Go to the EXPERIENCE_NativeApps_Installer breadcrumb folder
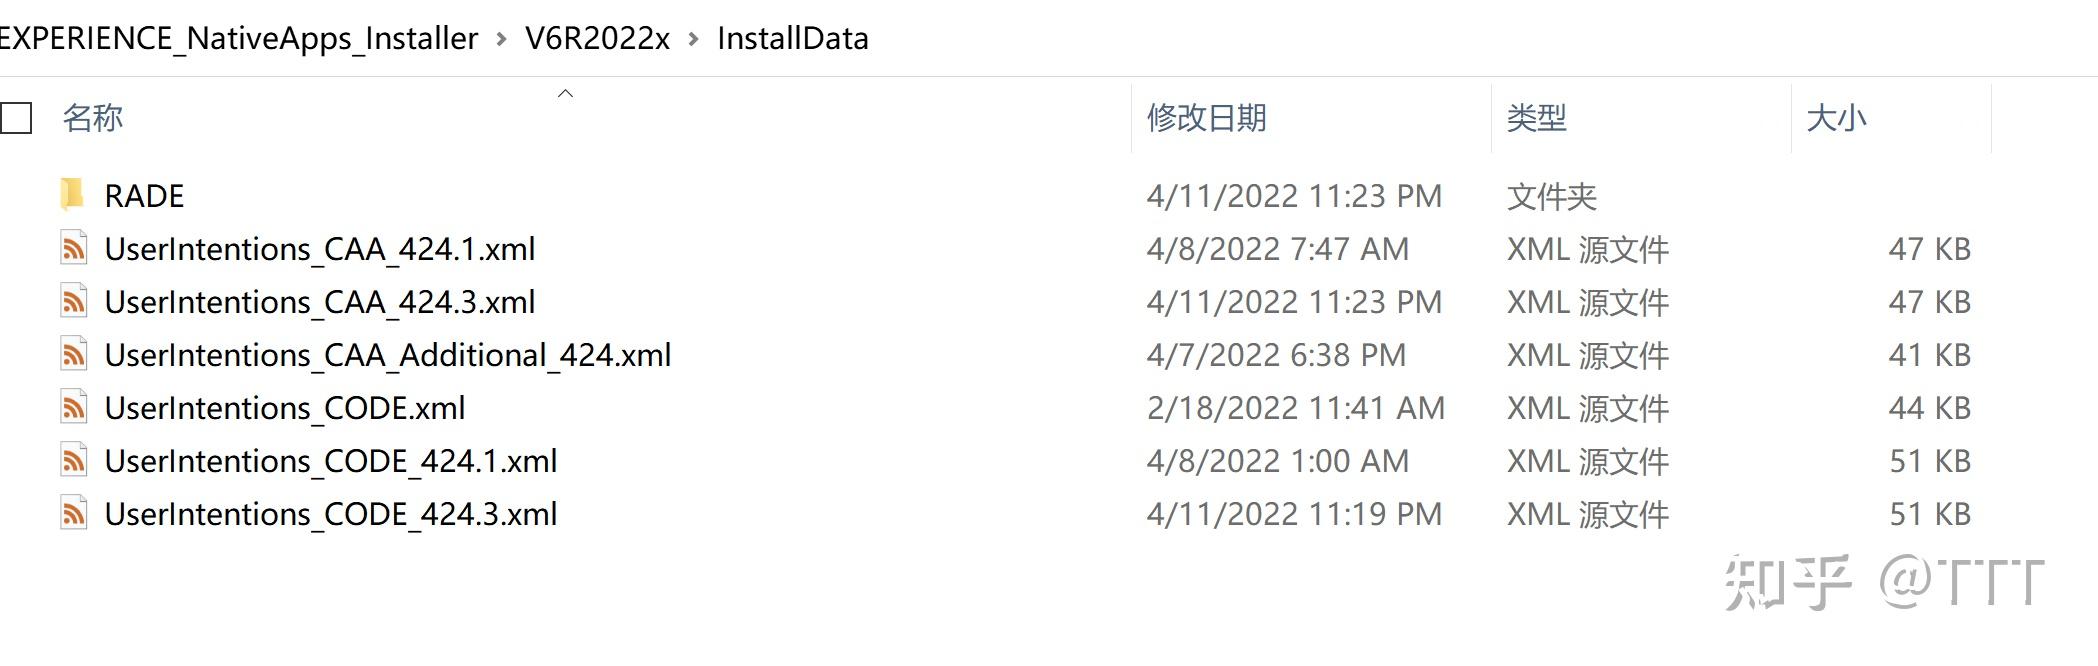2098x666 pixels. click(x=240, y=39)
